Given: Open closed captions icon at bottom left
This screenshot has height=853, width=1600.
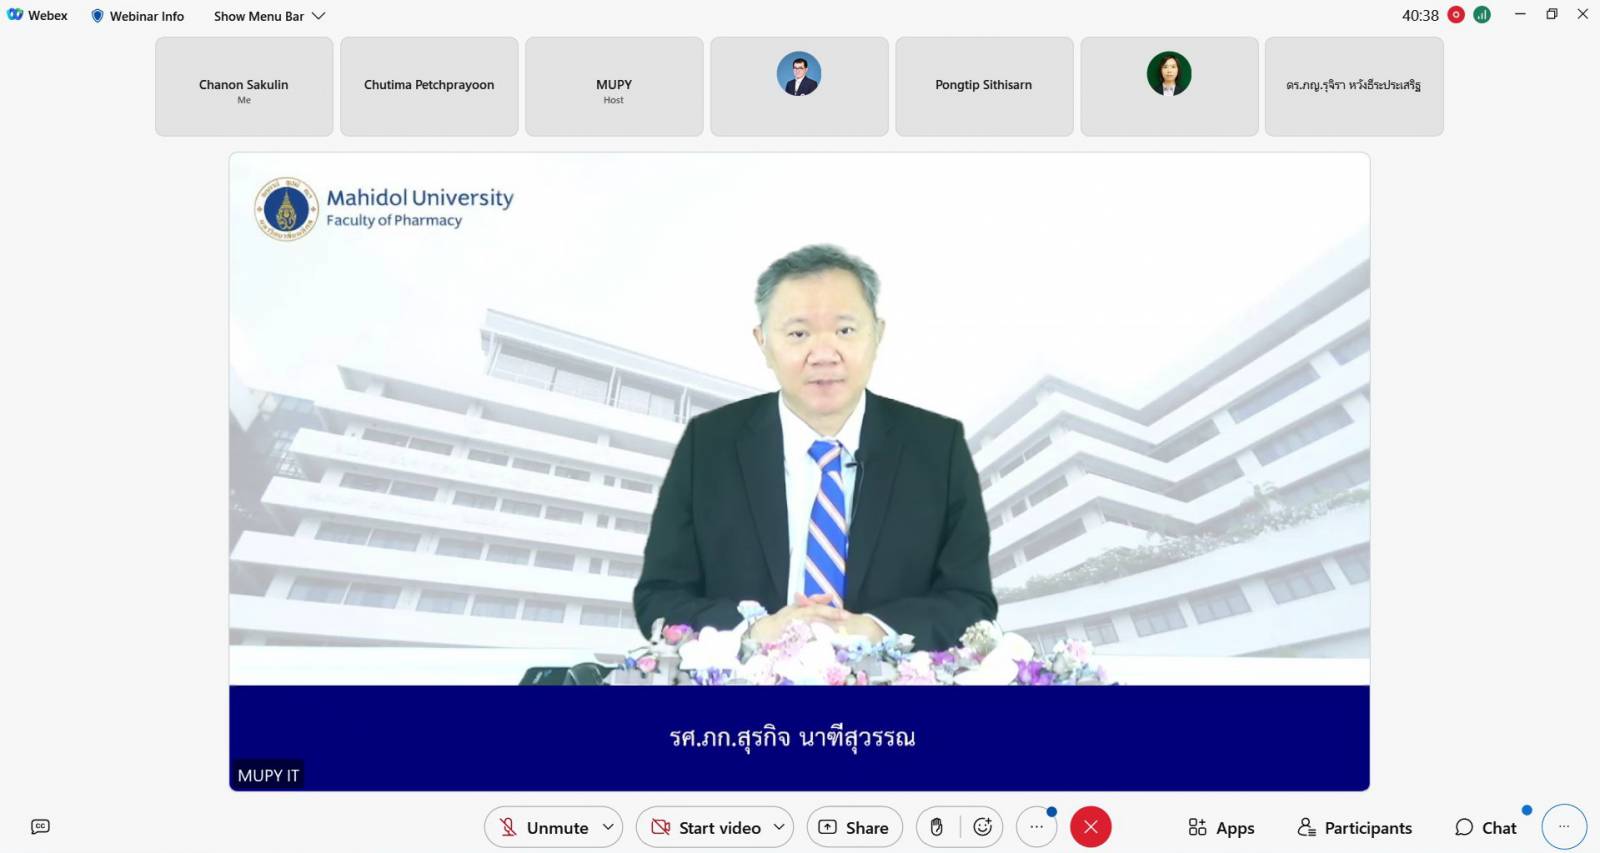Looking at the screenshot, I should pyautogui.click(x=40, y=827).
